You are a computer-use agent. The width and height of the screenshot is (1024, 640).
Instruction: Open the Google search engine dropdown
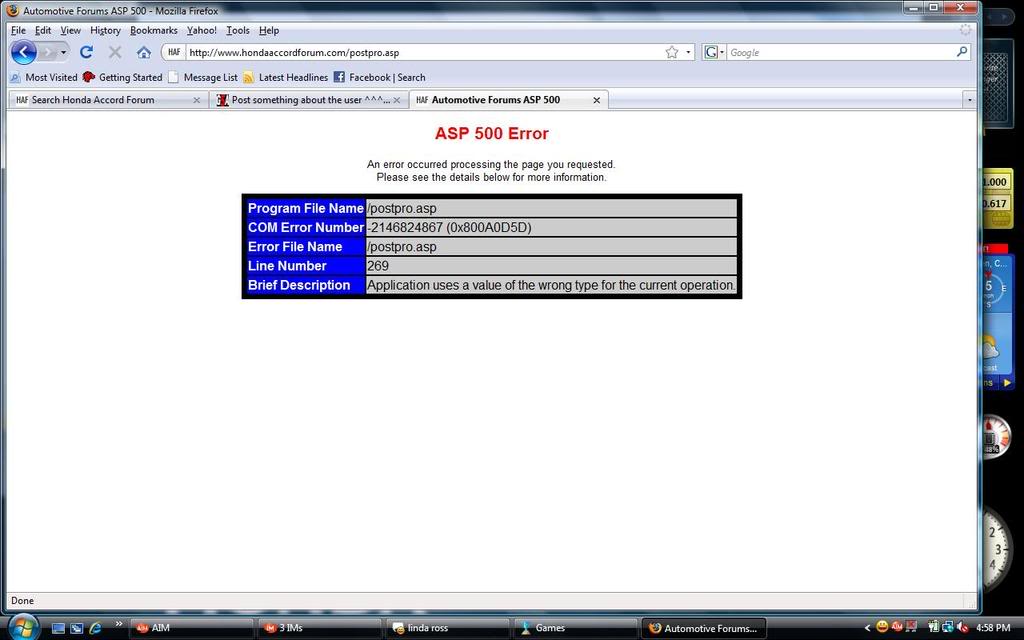[723, 52]
